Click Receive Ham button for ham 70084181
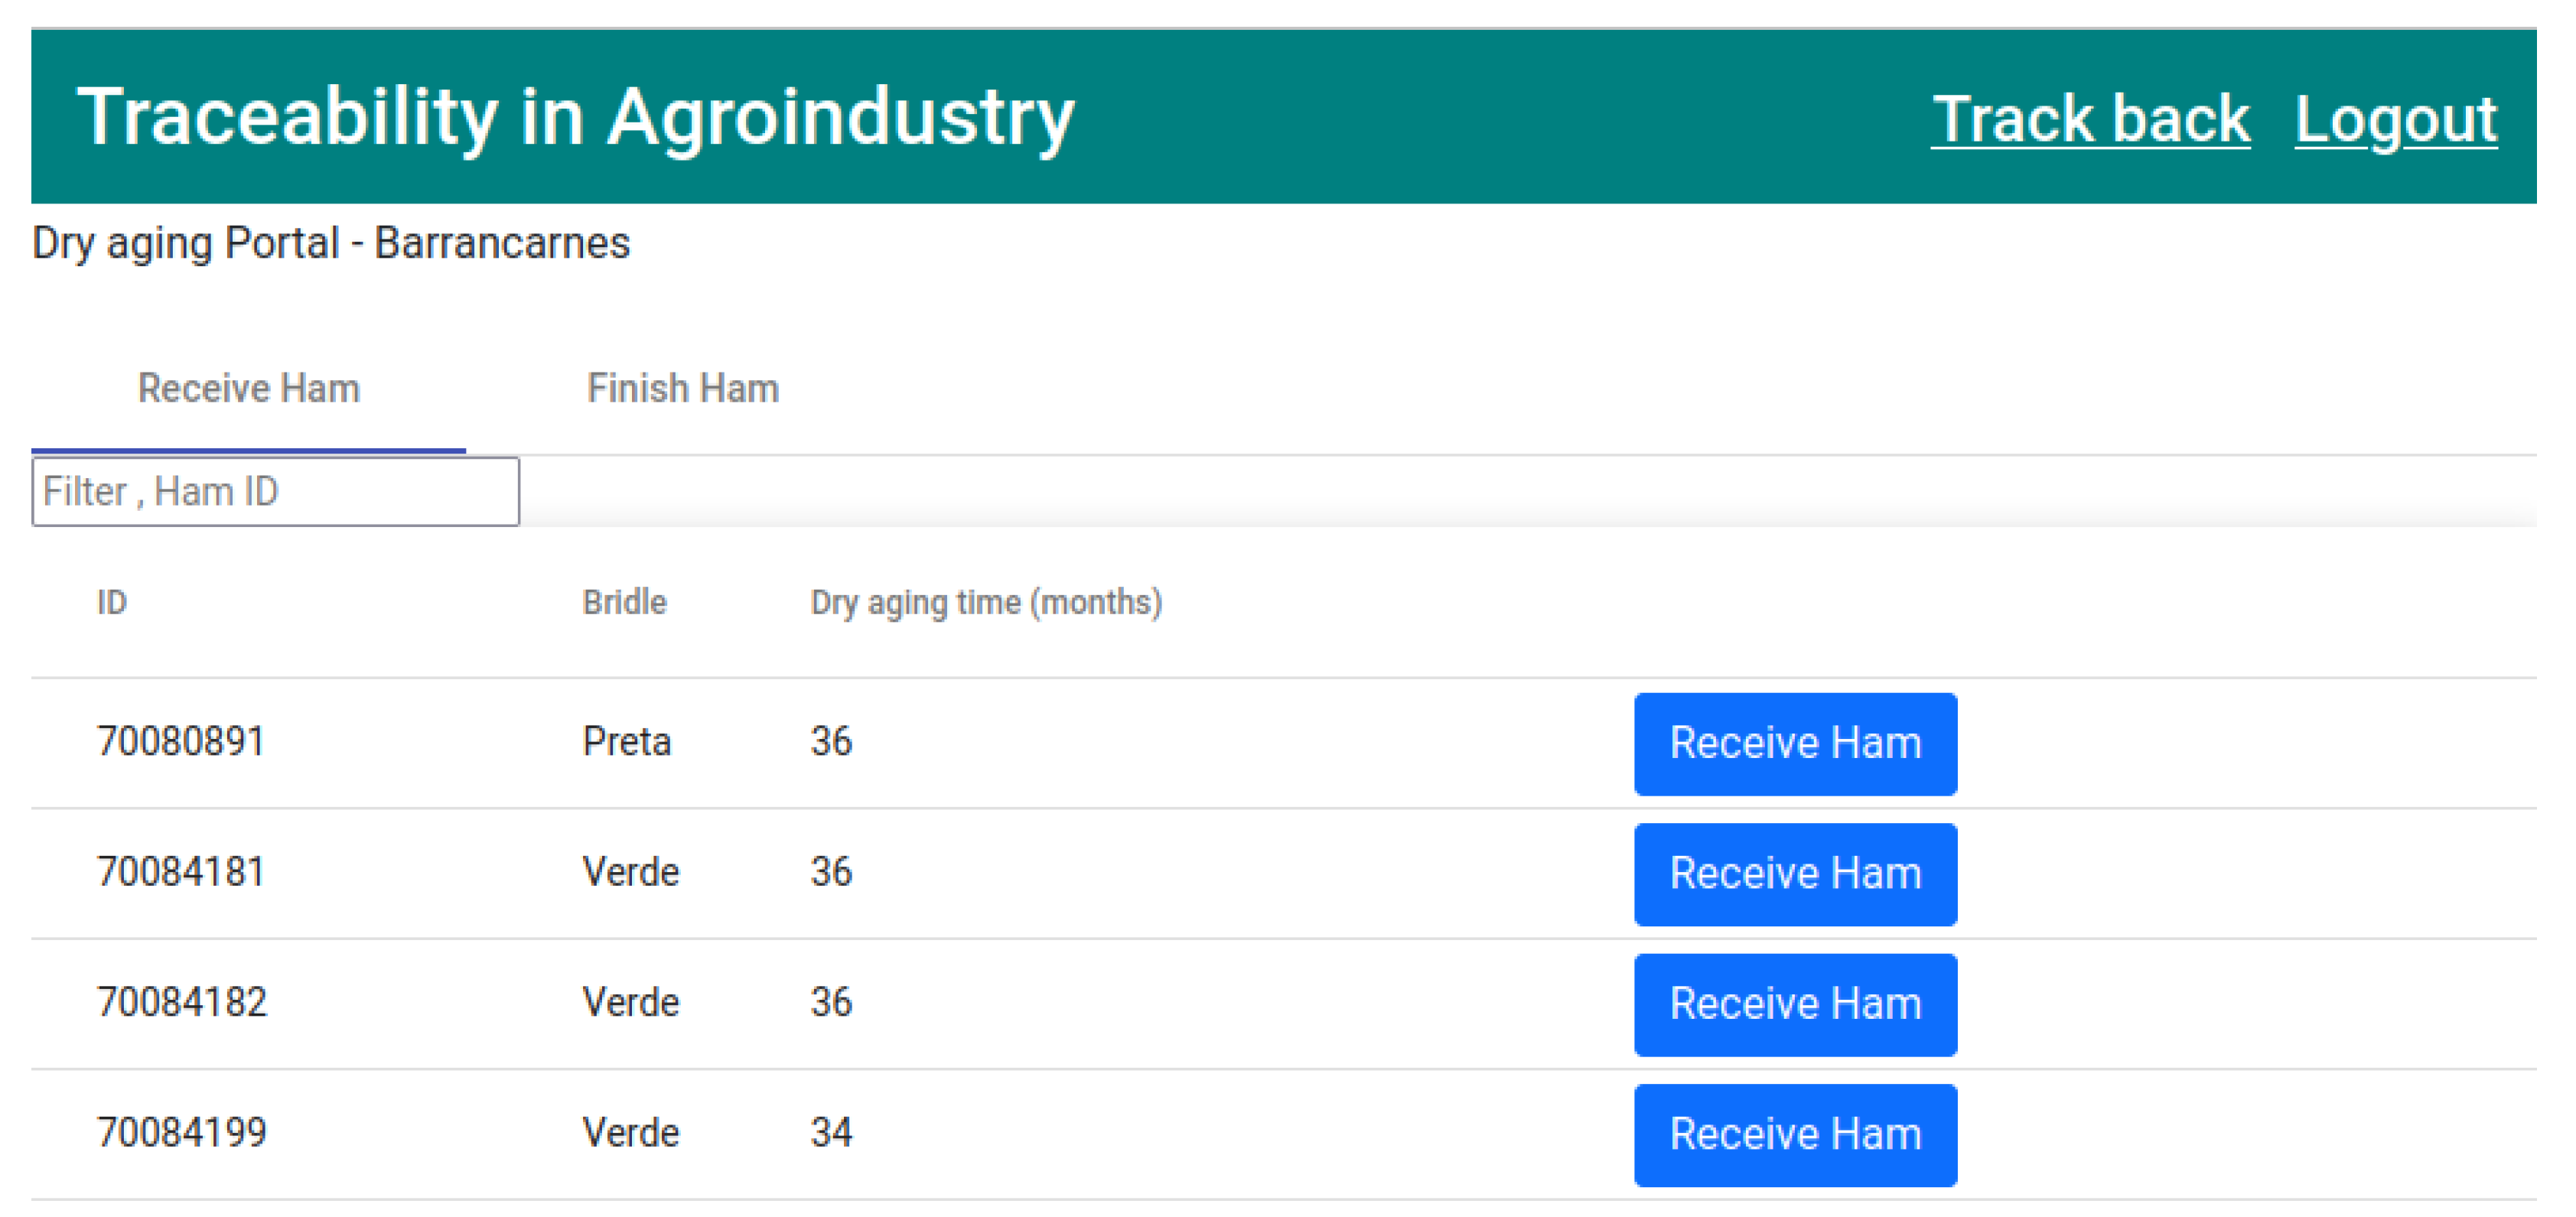 pos(1794,873)
